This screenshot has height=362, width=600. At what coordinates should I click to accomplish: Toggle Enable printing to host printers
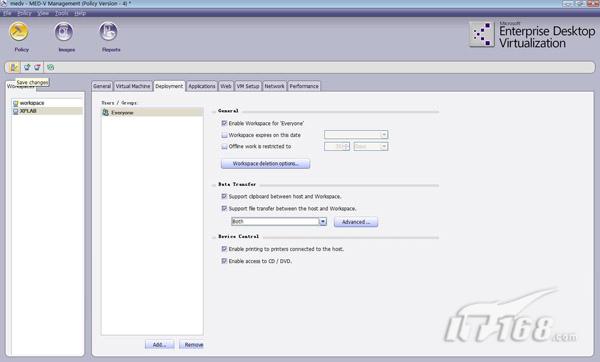(224, 249)
